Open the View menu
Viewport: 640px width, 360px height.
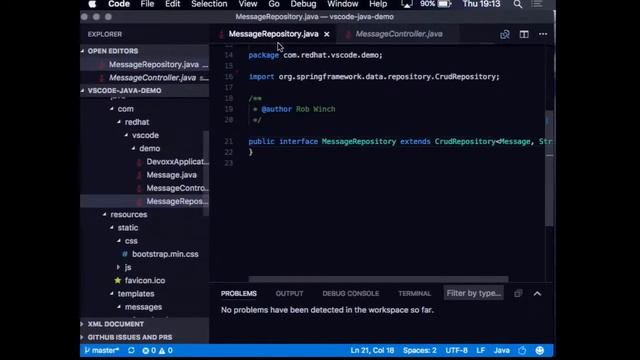(x=248, y=4)
